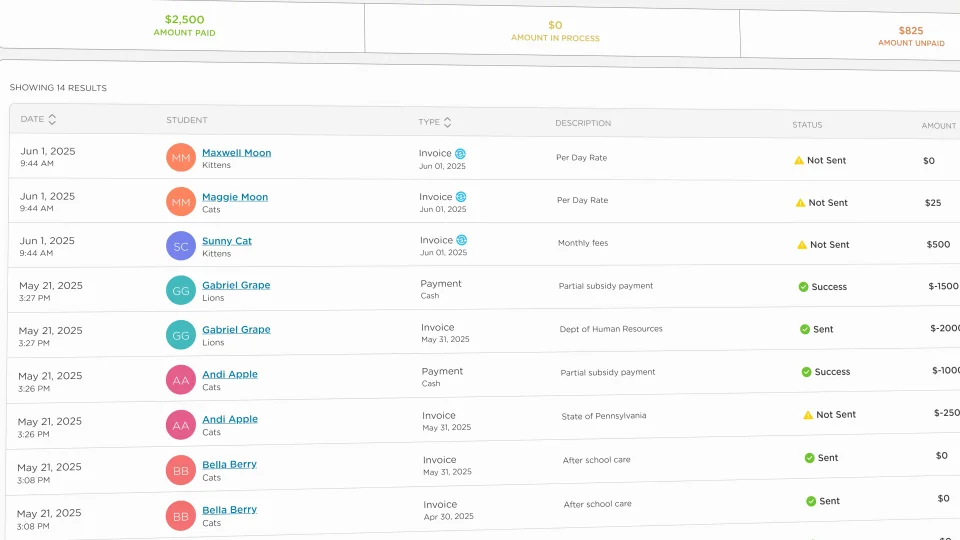Click the Student column header
This screenshot has width=960, height=540.
click(187, 120)
